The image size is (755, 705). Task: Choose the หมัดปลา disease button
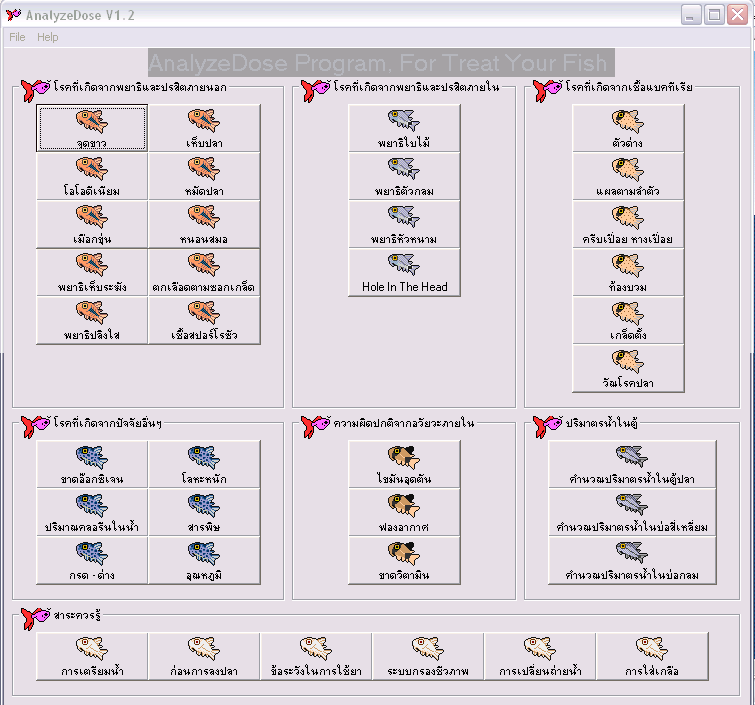(204, 176)
